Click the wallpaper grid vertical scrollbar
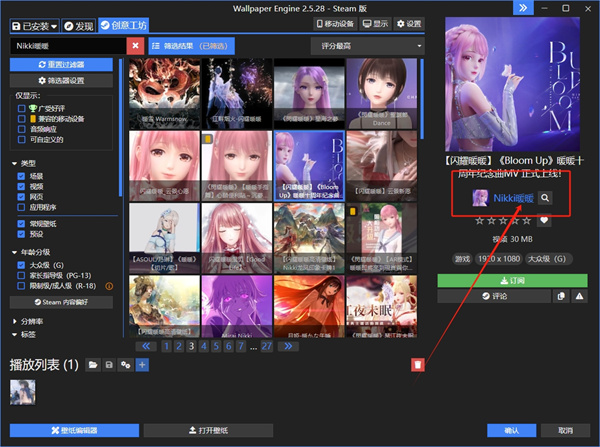600x447 pixels. click(422, 100)
